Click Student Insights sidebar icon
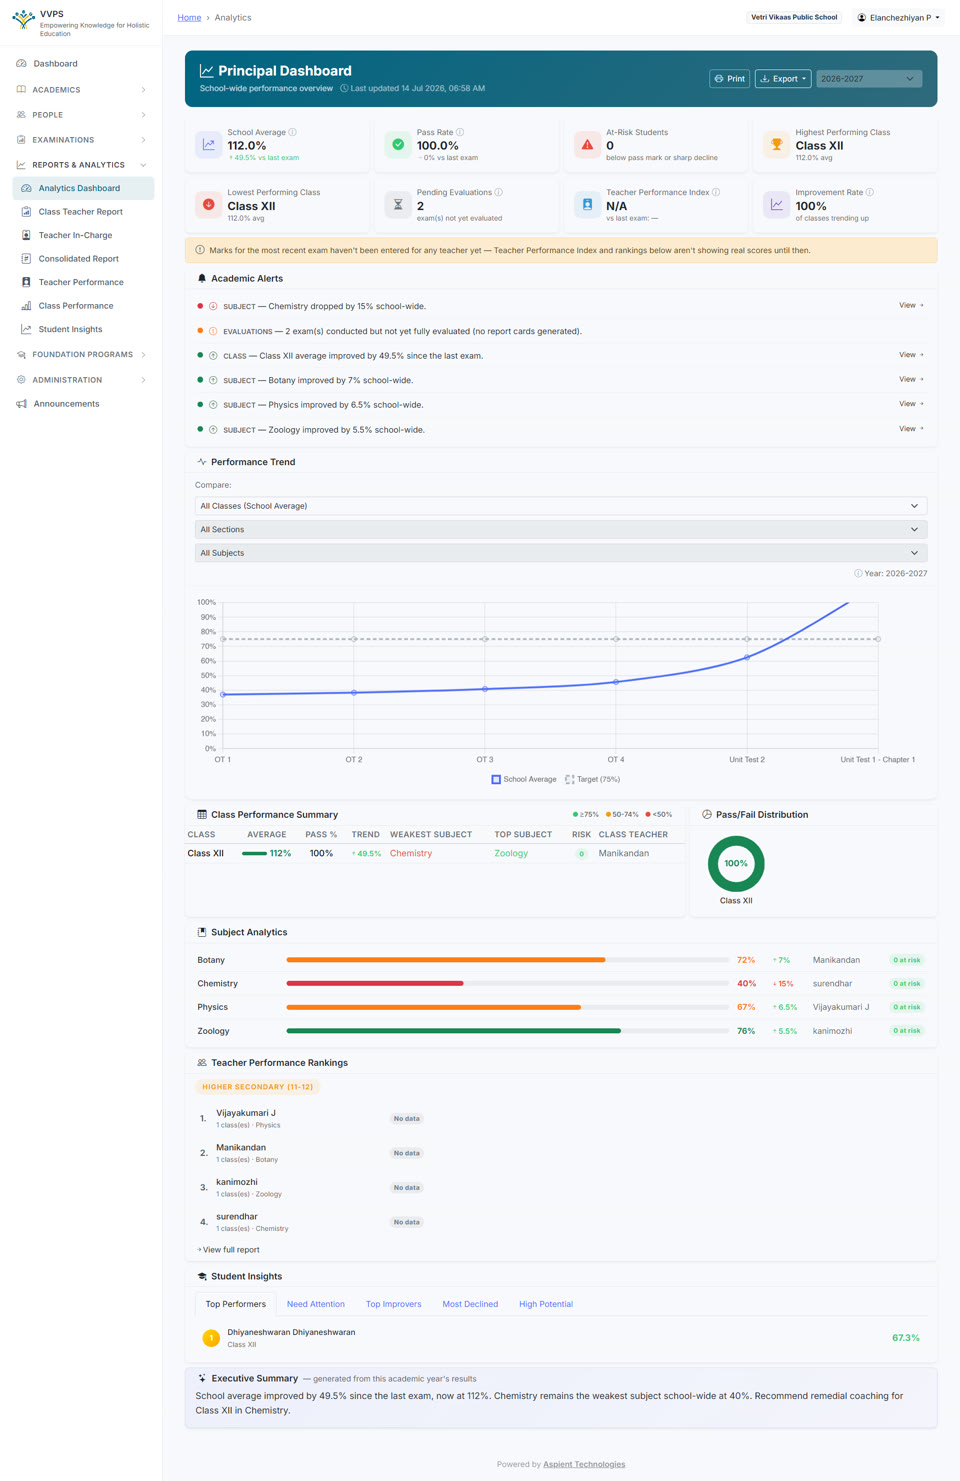The width and height of the screenshot is (960, 1481). 26,329
